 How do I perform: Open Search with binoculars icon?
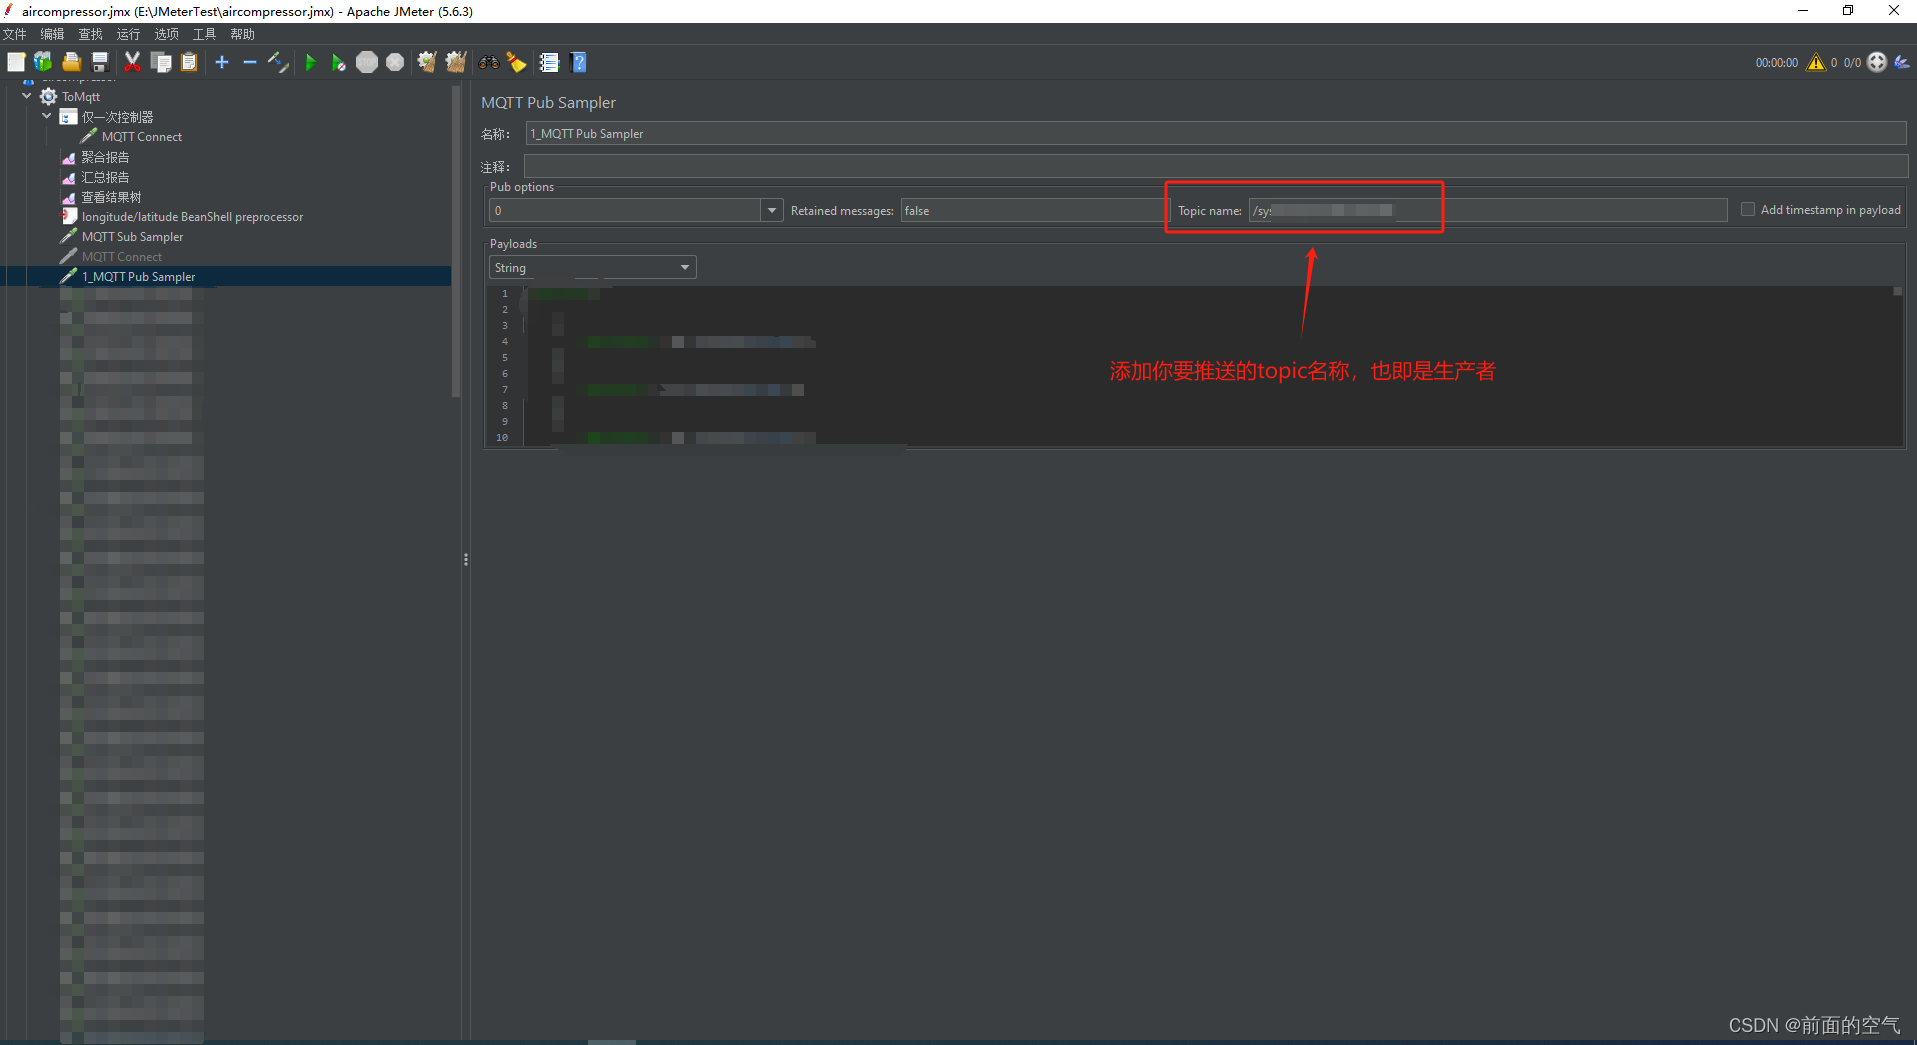pos(488,62)
